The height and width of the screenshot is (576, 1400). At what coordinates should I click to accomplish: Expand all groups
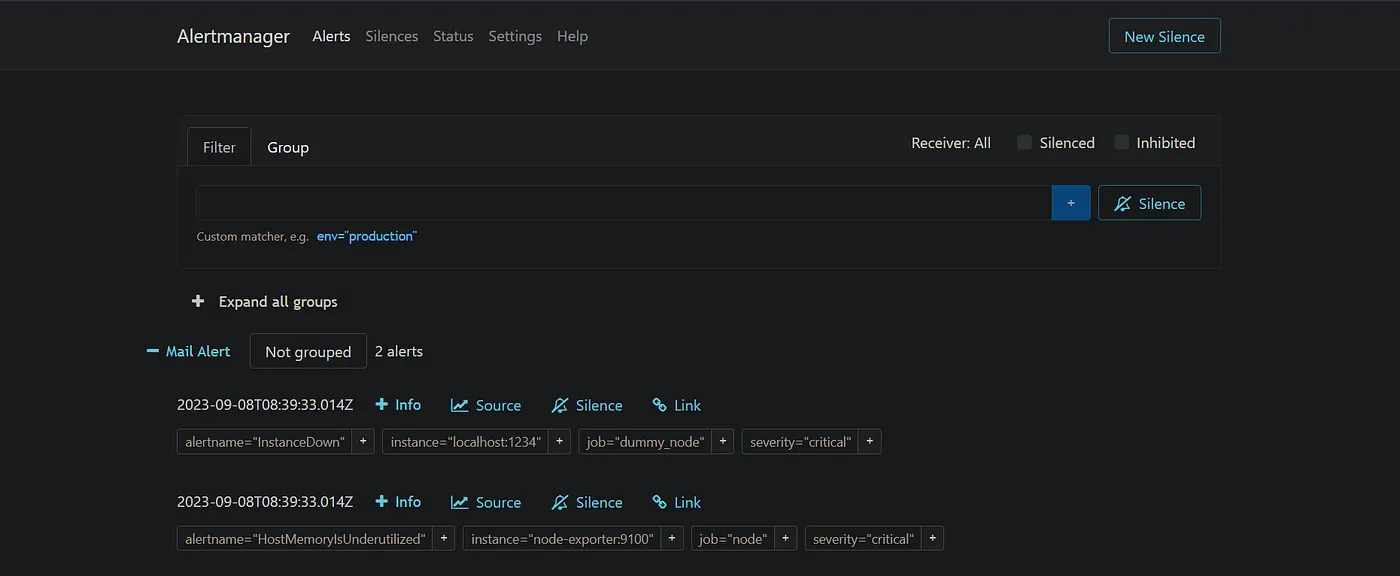click(x=265, y=301)
